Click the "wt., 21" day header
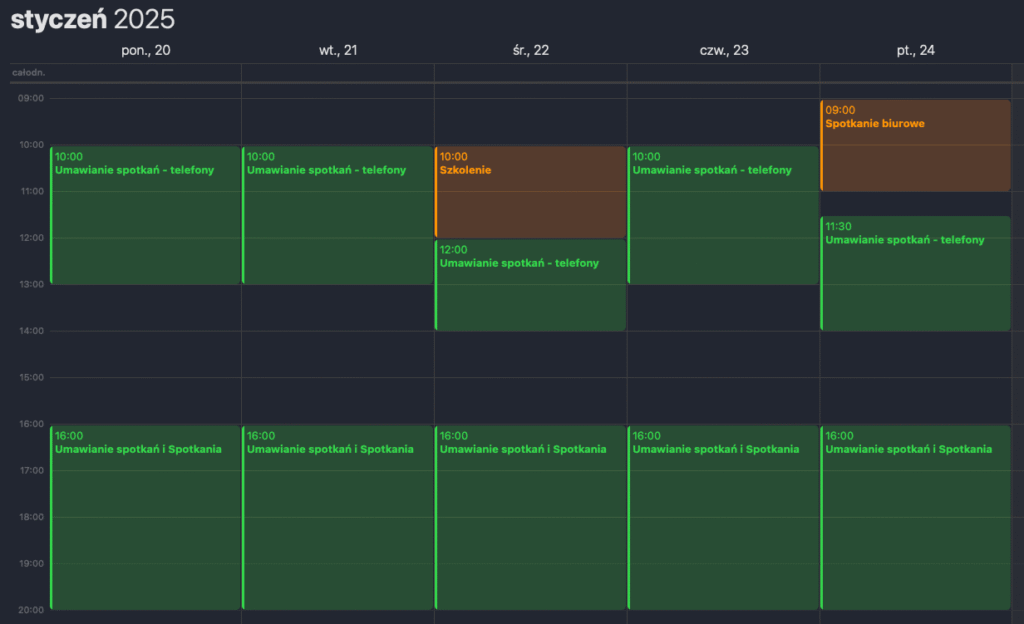 click(x=338, y=50)
